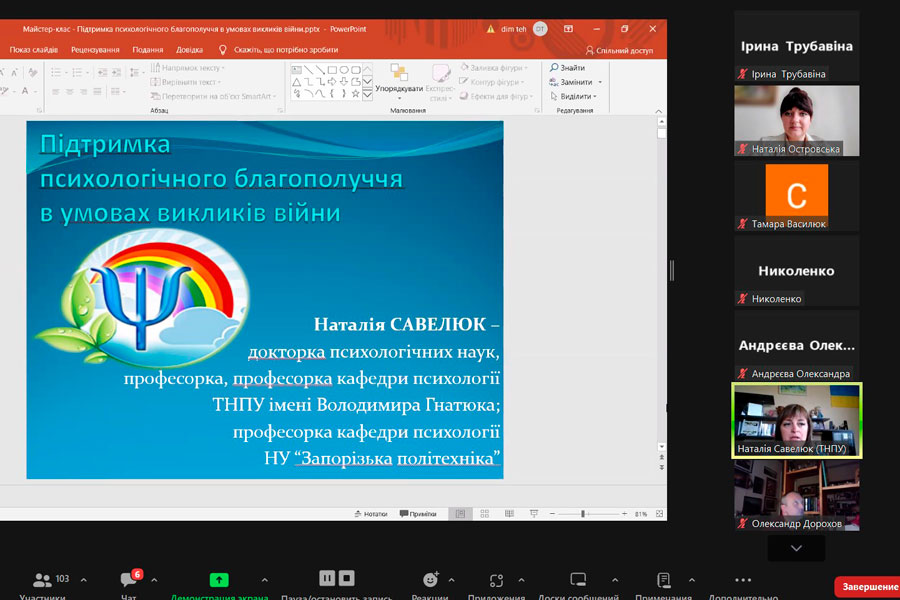Open the Zoom participants panel icon
Viewport: 900px width, 600px height.
point(42,580)
